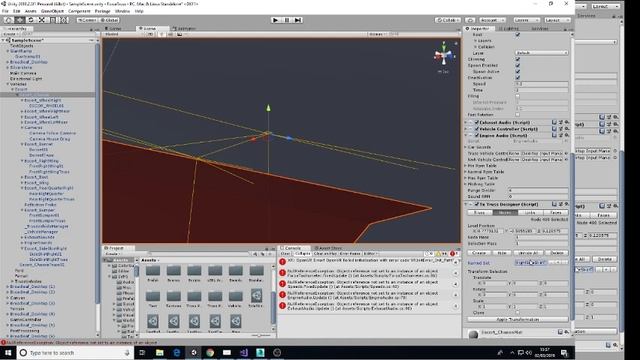This screenshot has width=640, height=360.
Task: Open Engine Audio script settings gear
Action: coord(567,135)
